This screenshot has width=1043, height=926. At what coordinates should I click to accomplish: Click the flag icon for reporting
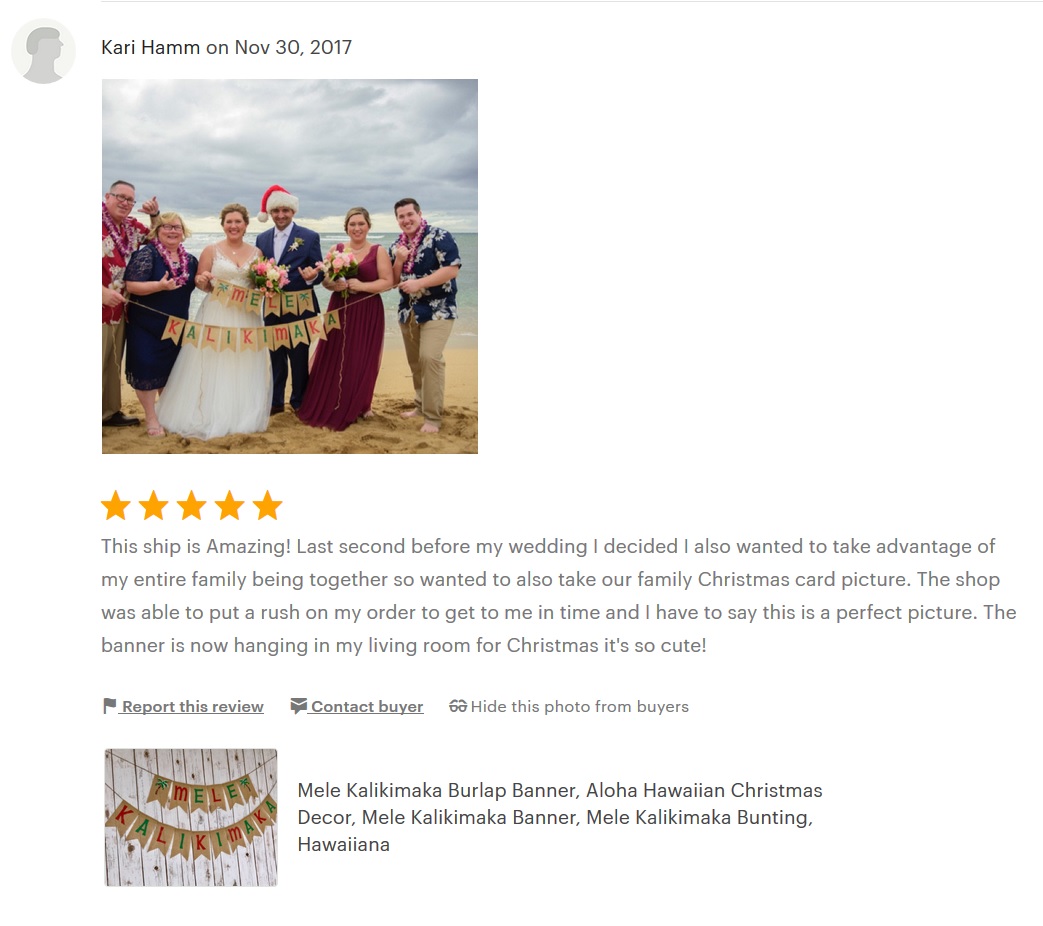(x=110, y=706)
